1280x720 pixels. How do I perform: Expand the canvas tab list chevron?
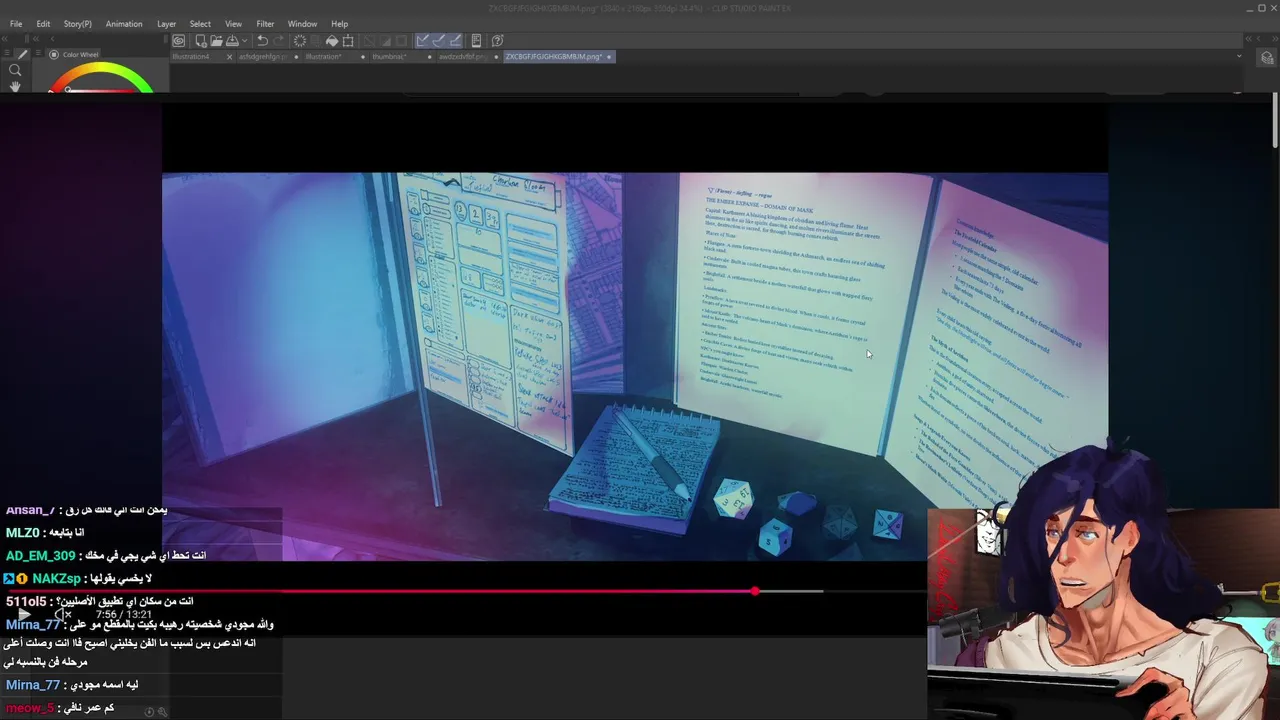[1239, 57]
